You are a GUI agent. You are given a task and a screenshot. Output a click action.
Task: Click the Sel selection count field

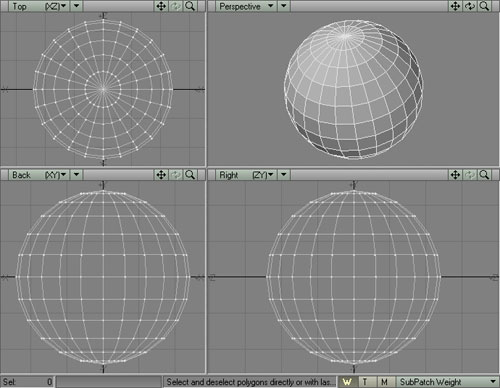tap(27, 382)
